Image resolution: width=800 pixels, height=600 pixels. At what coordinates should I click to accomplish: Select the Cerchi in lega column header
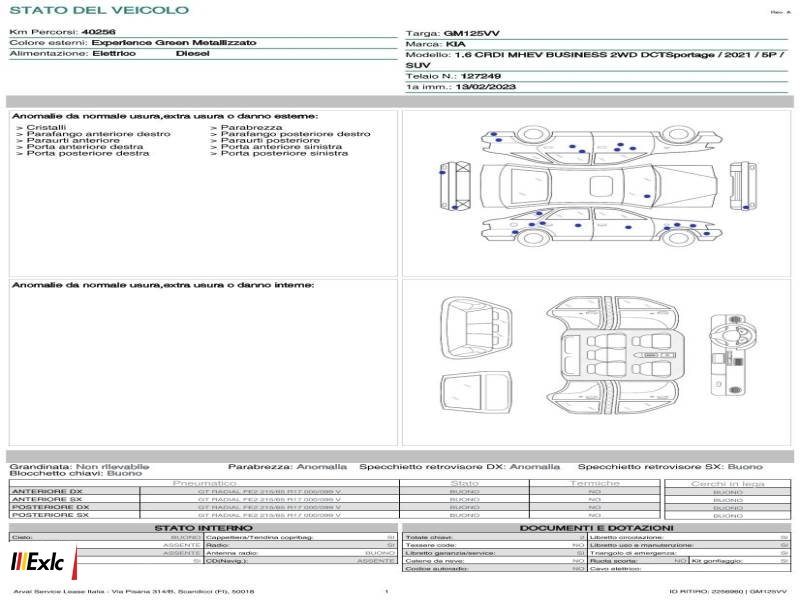[x=728, y=484]
